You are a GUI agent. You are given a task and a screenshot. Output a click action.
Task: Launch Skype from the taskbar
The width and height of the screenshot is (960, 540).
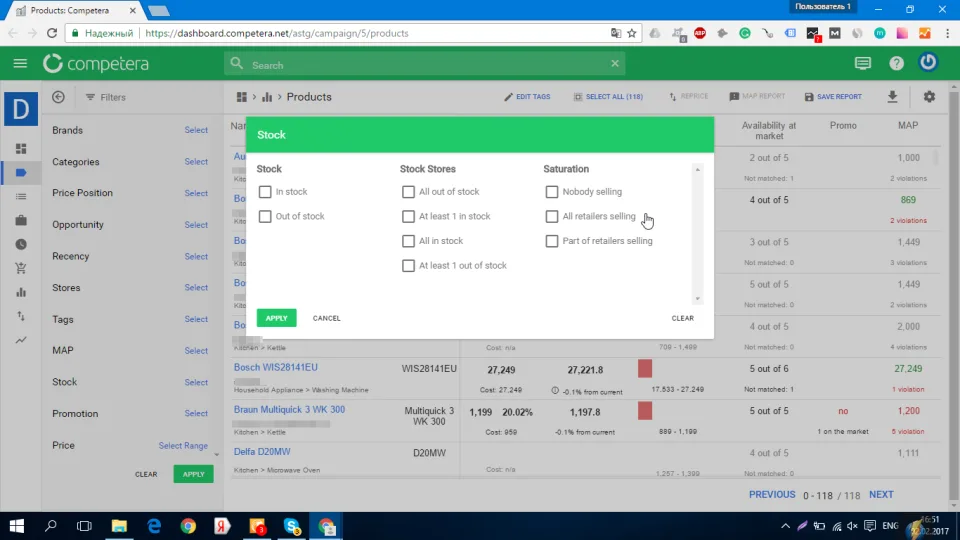(292, 526)
